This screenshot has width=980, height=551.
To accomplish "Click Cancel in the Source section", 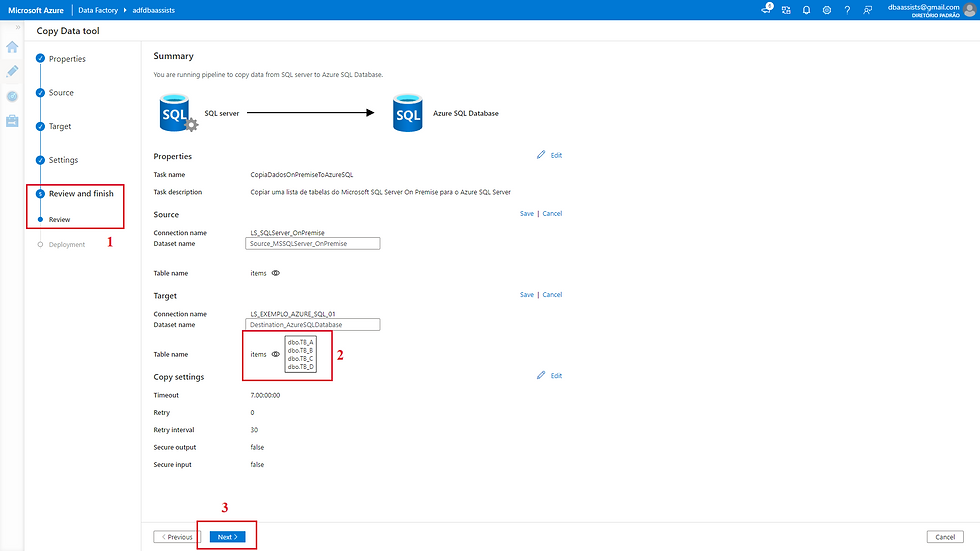I will [552, 214].
